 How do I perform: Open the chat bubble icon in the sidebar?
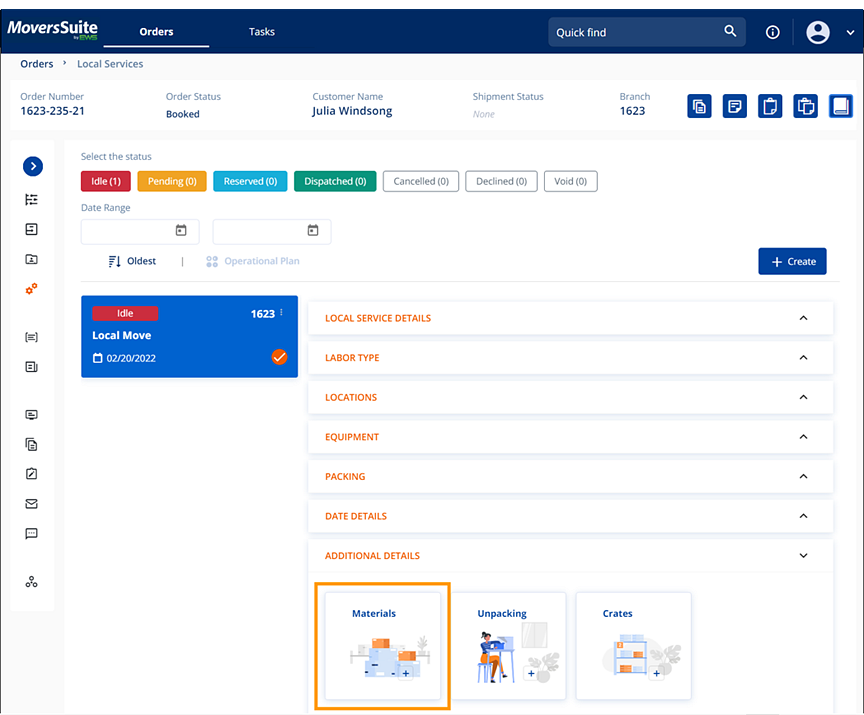click(x=32, y=534)
